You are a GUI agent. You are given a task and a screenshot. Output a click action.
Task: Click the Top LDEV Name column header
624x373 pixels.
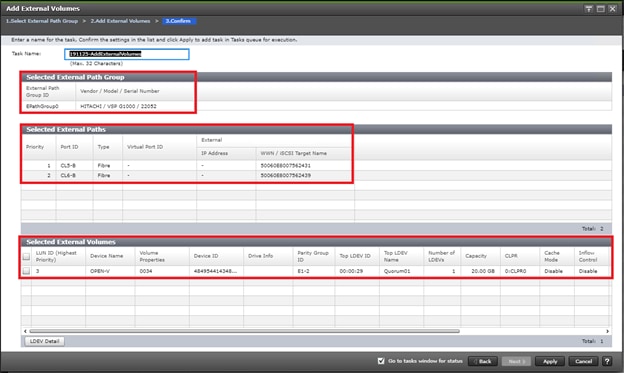coord(396,256)
